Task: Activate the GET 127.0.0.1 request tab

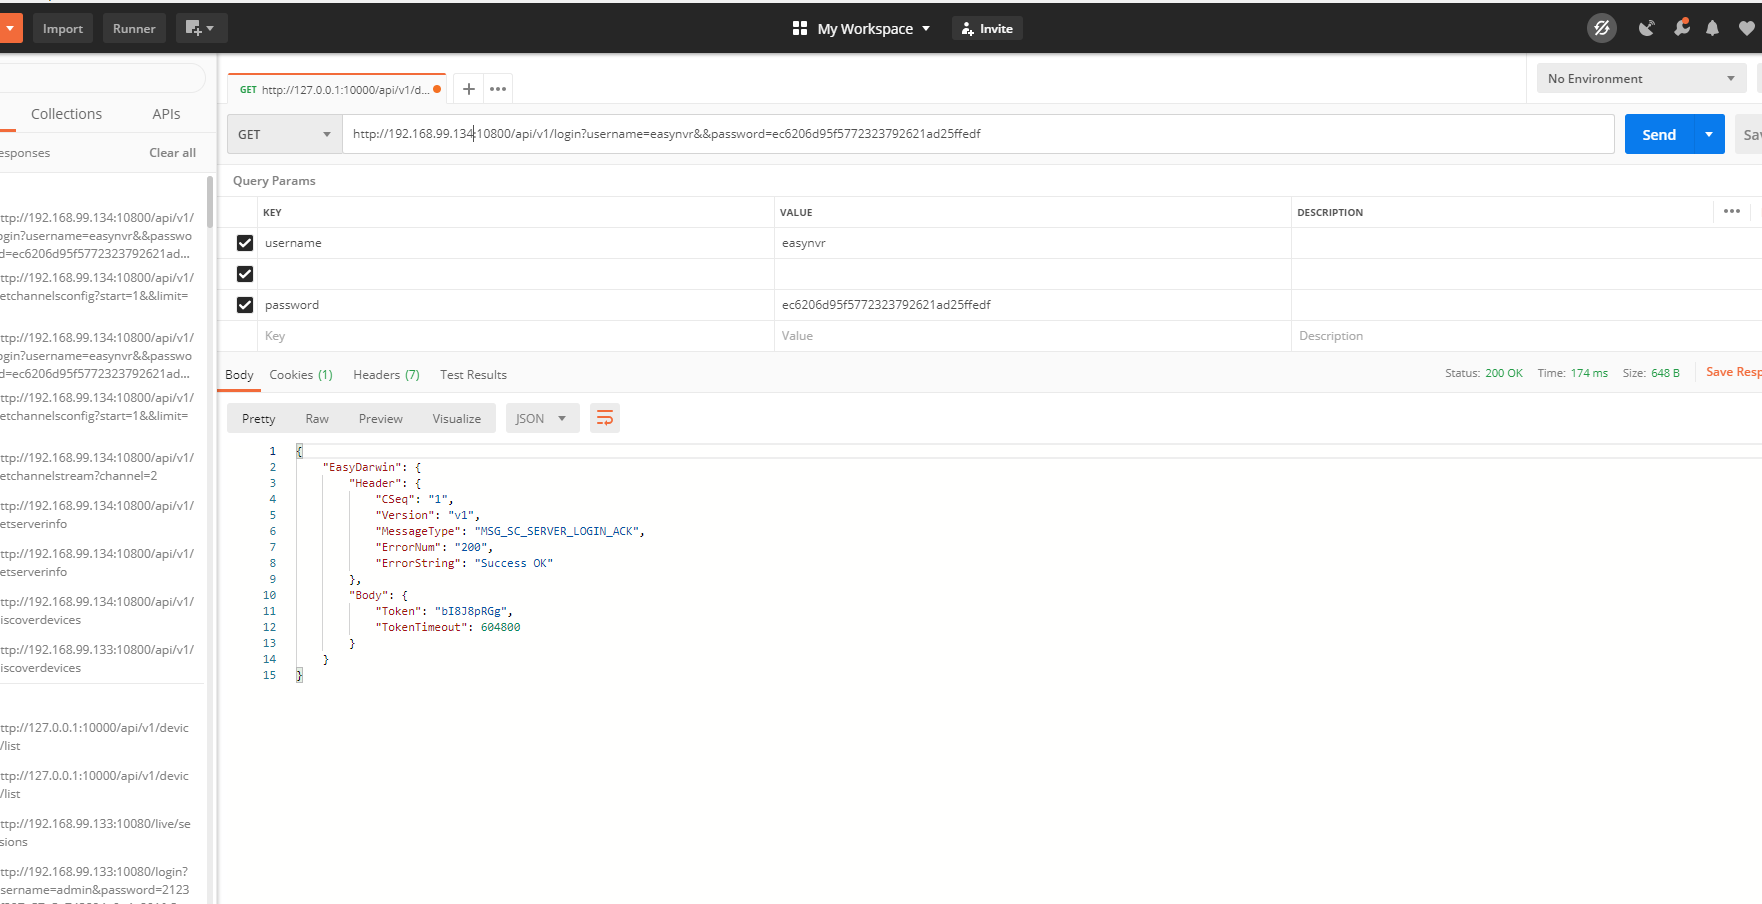Action: (x=336, y=89)
